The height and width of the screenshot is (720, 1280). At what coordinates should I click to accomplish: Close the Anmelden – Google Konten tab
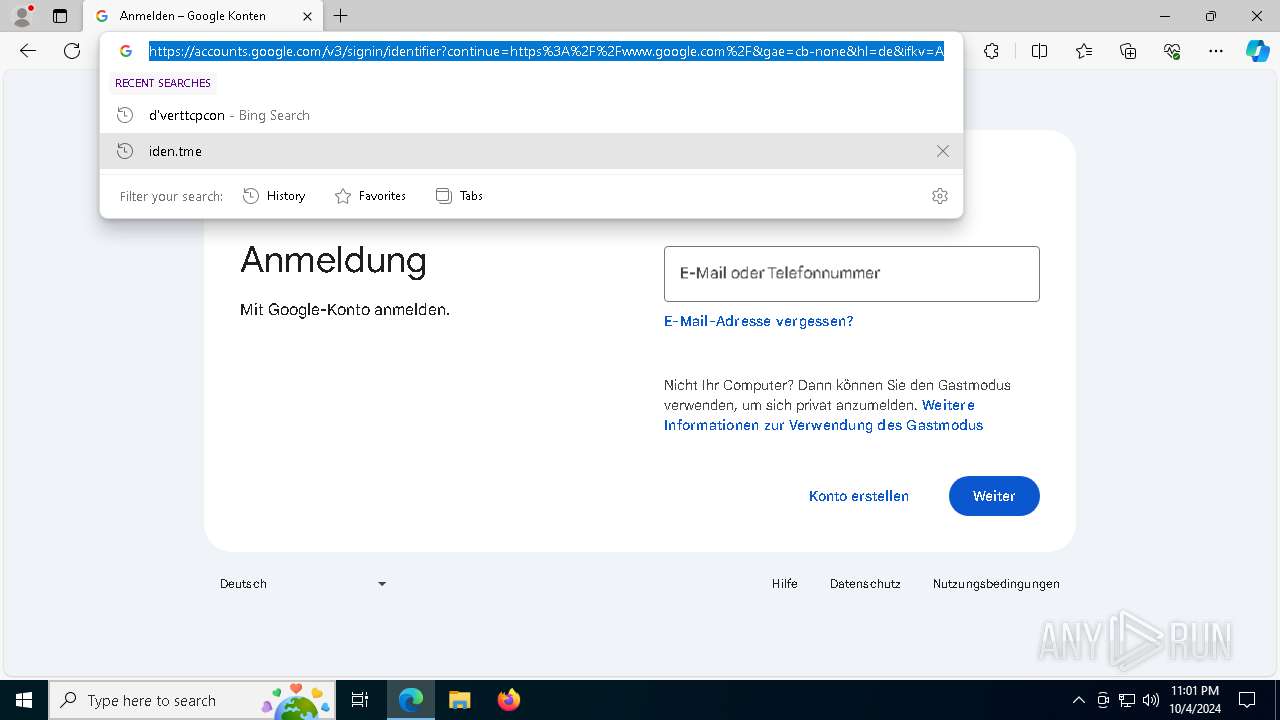click(x=307, y=16)
